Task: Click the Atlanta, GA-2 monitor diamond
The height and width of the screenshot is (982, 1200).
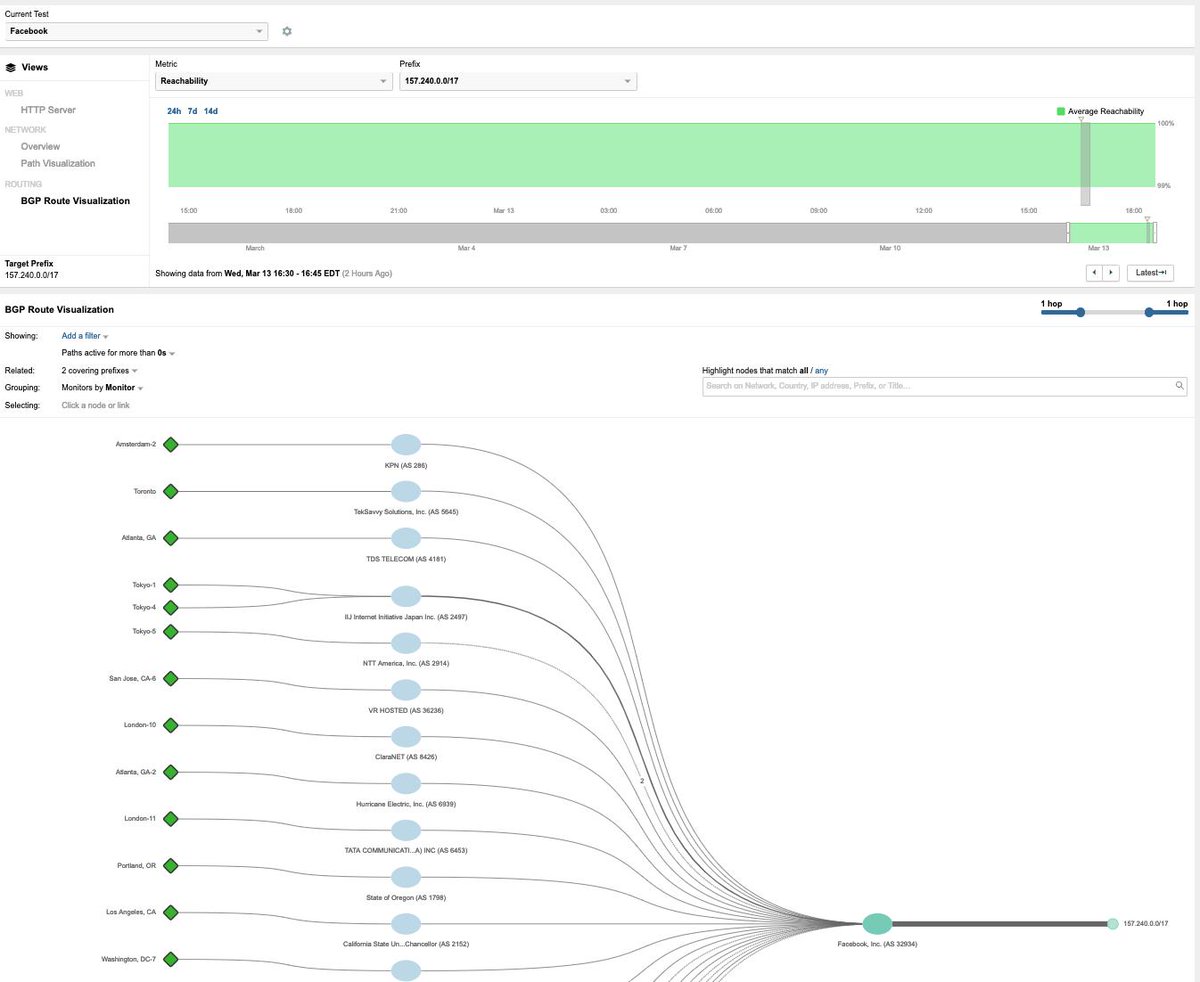Action: click(x=170, y=772)
